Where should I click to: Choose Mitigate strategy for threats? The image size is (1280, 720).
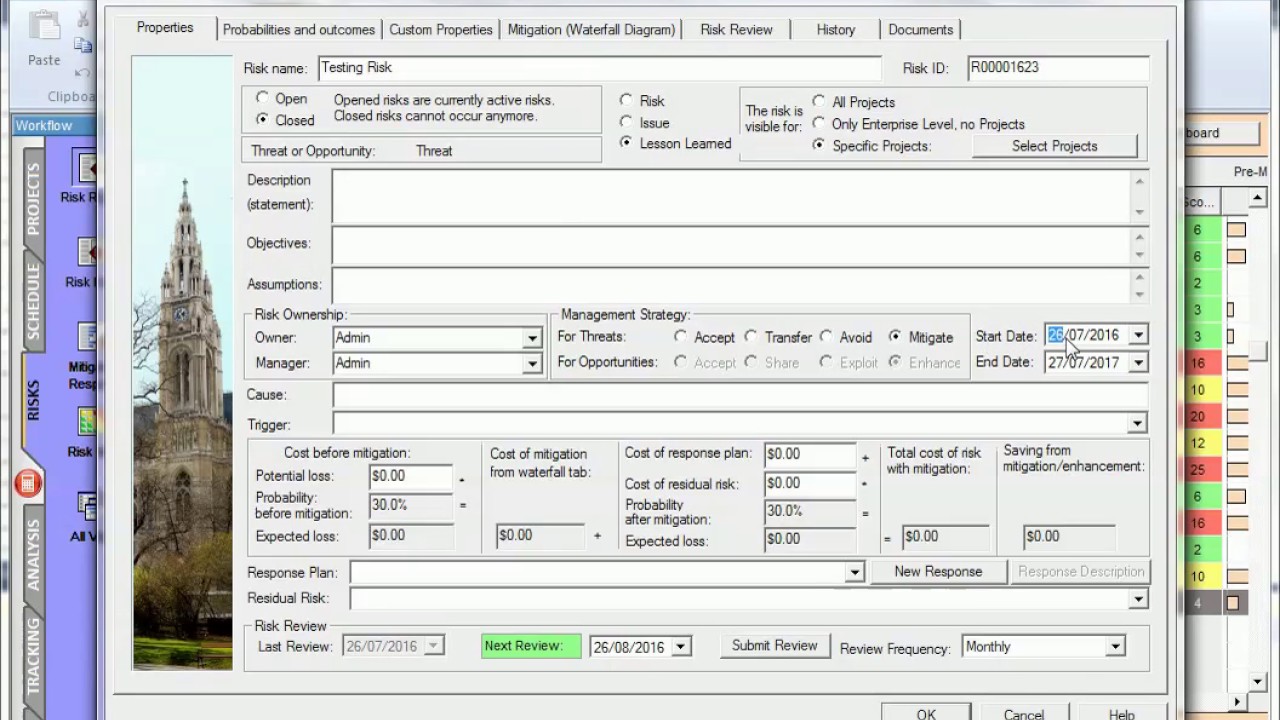click(x=895, y=337)
